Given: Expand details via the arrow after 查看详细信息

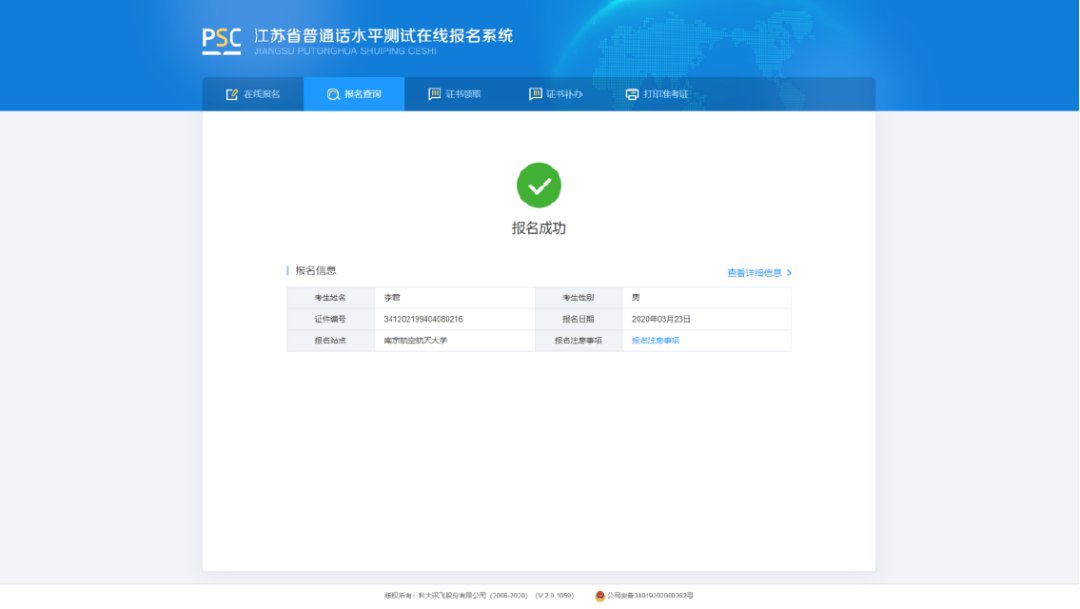Looking at the screenshot, I should [789, 273].
